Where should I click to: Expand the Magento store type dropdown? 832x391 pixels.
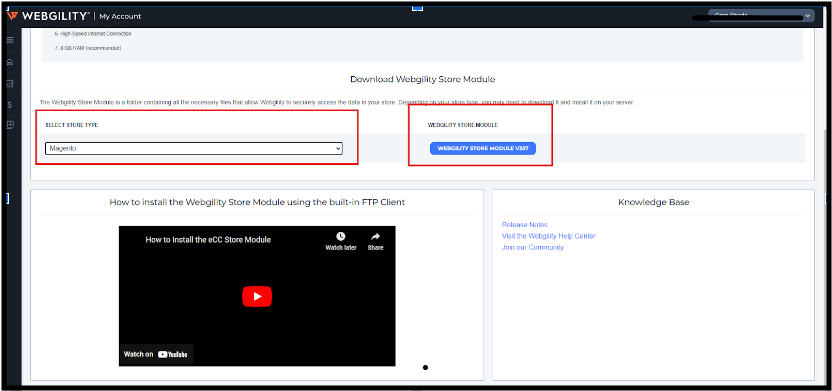pyautogui.click(x=194, y=149)
